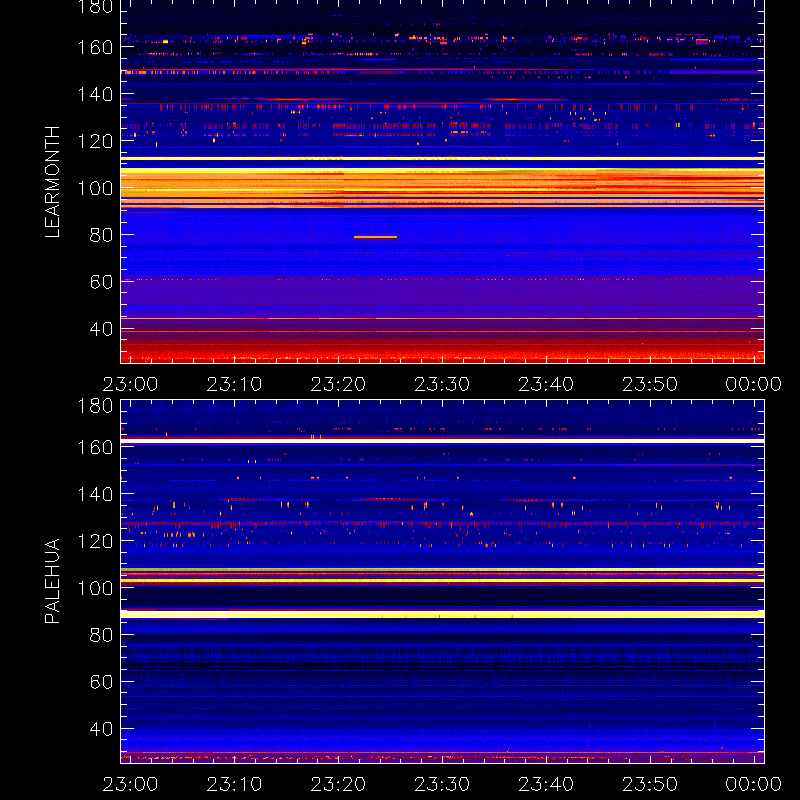The height and width of the screenshot is (800, 800).
Task: Pick the 120 frequency tick on Learmonth axis
Action: point(95,141)
